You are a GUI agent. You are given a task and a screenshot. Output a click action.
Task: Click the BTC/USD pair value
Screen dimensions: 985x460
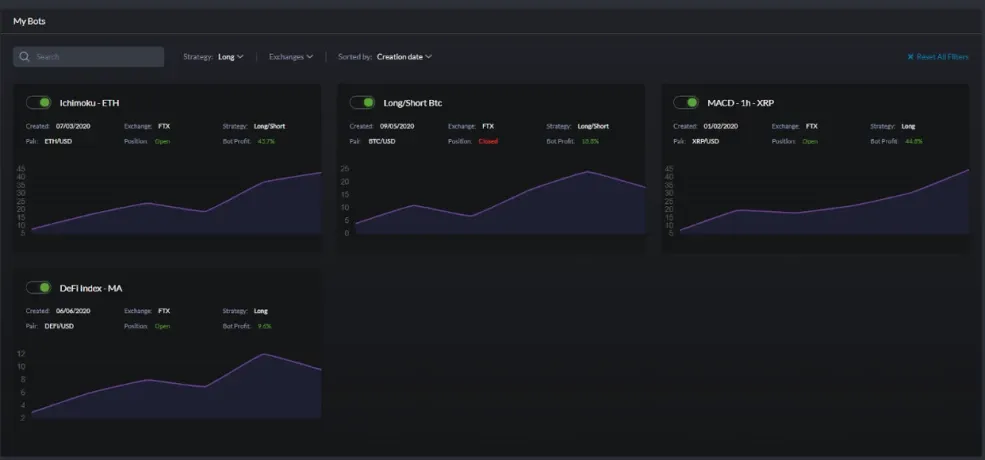(x=382, y=141)
